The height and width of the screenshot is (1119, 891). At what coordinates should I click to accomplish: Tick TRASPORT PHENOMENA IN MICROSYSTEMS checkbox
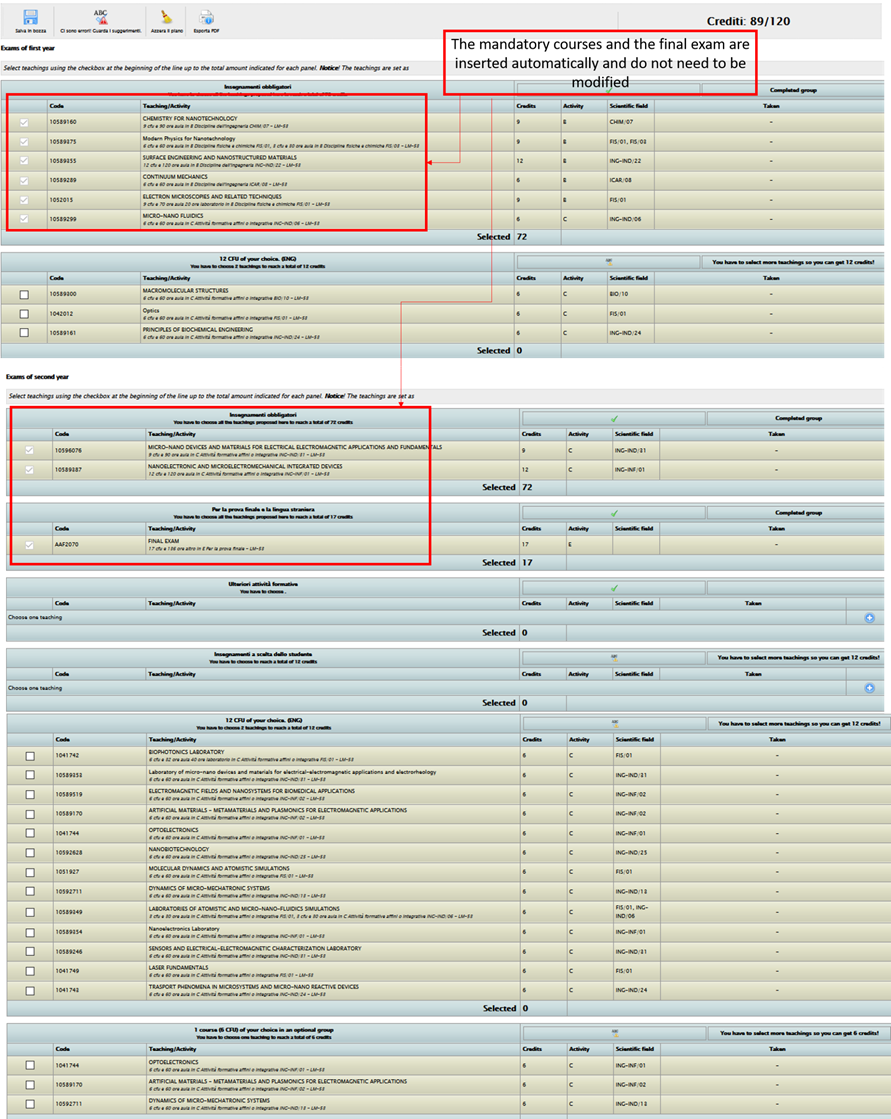click(x=30, y=991)
